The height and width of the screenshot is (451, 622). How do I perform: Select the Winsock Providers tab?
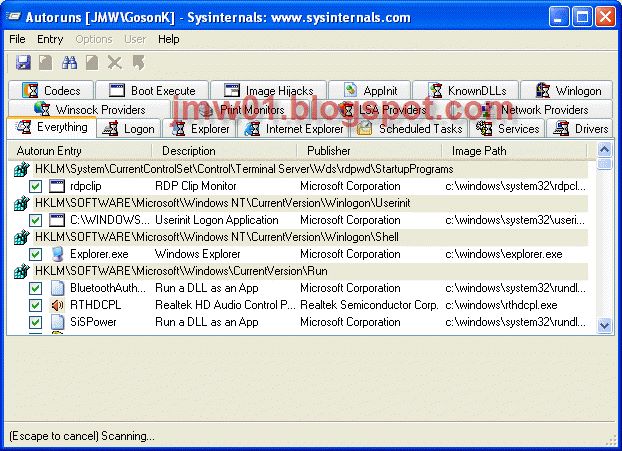(89, 109)
